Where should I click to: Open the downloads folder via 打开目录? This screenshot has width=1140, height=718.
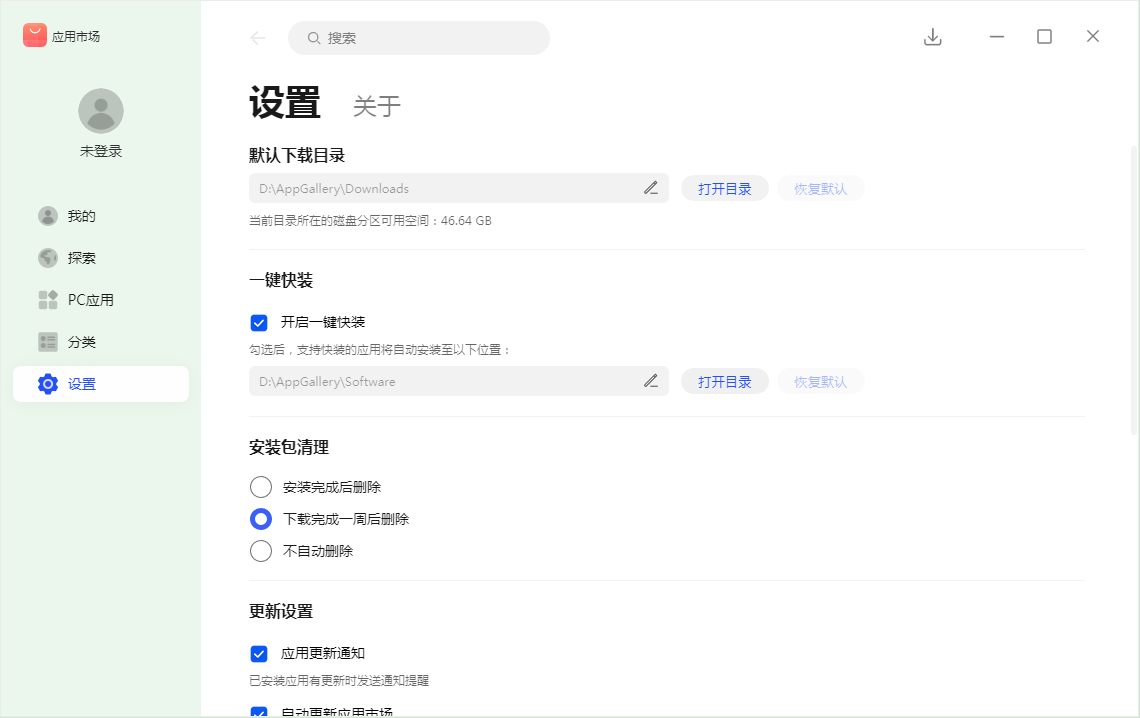click(x=724, y=188)
